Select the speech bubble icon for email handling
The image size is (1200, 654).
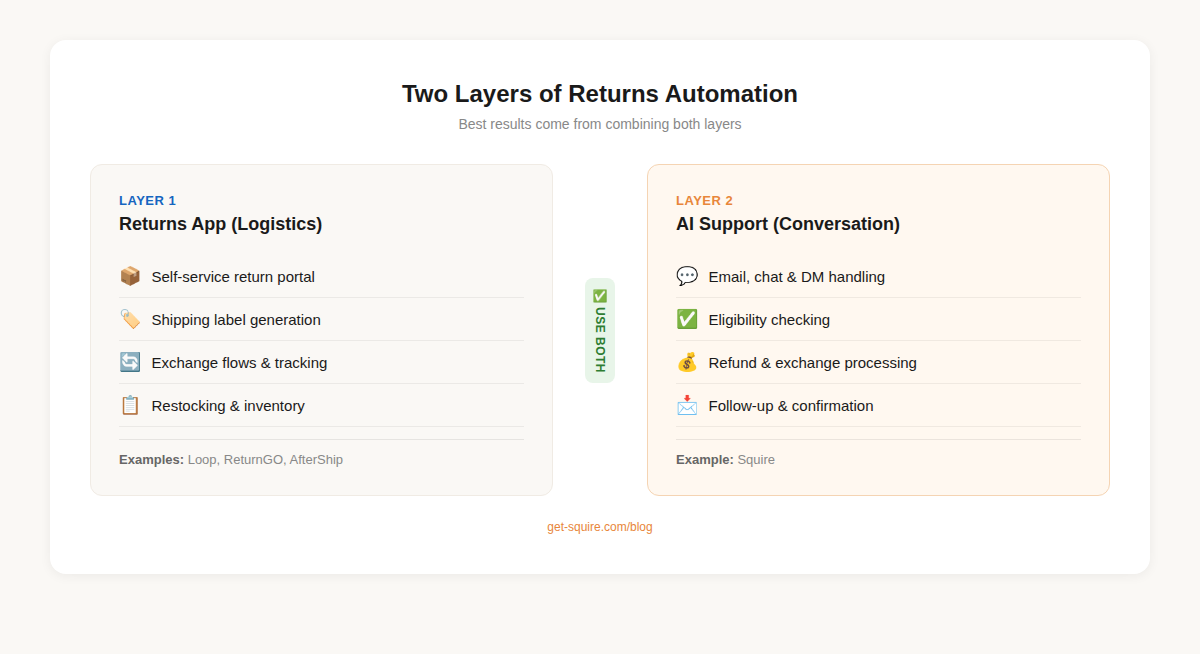(687, 276)
